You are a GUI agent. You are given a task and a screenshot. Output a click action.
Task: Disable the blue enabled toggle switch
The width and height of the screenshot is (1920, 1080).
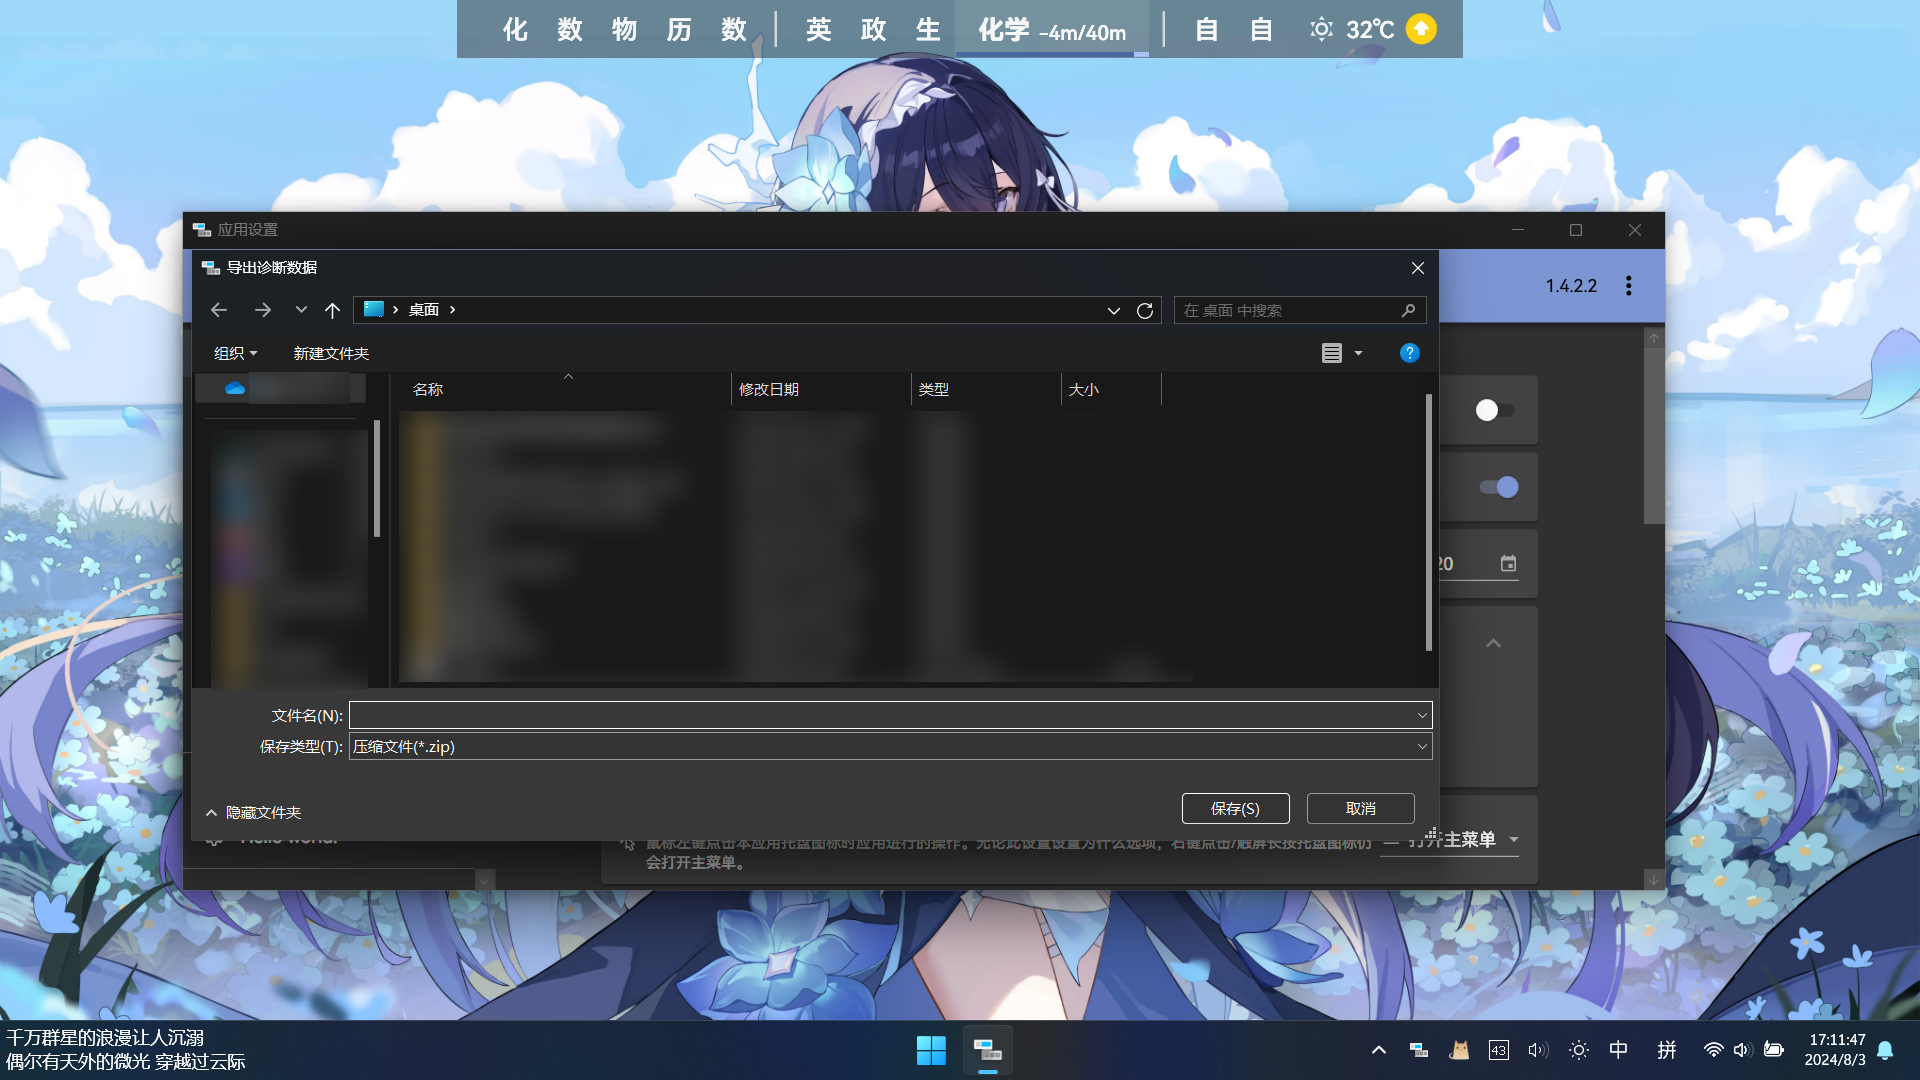click(x=1499, y=487)
